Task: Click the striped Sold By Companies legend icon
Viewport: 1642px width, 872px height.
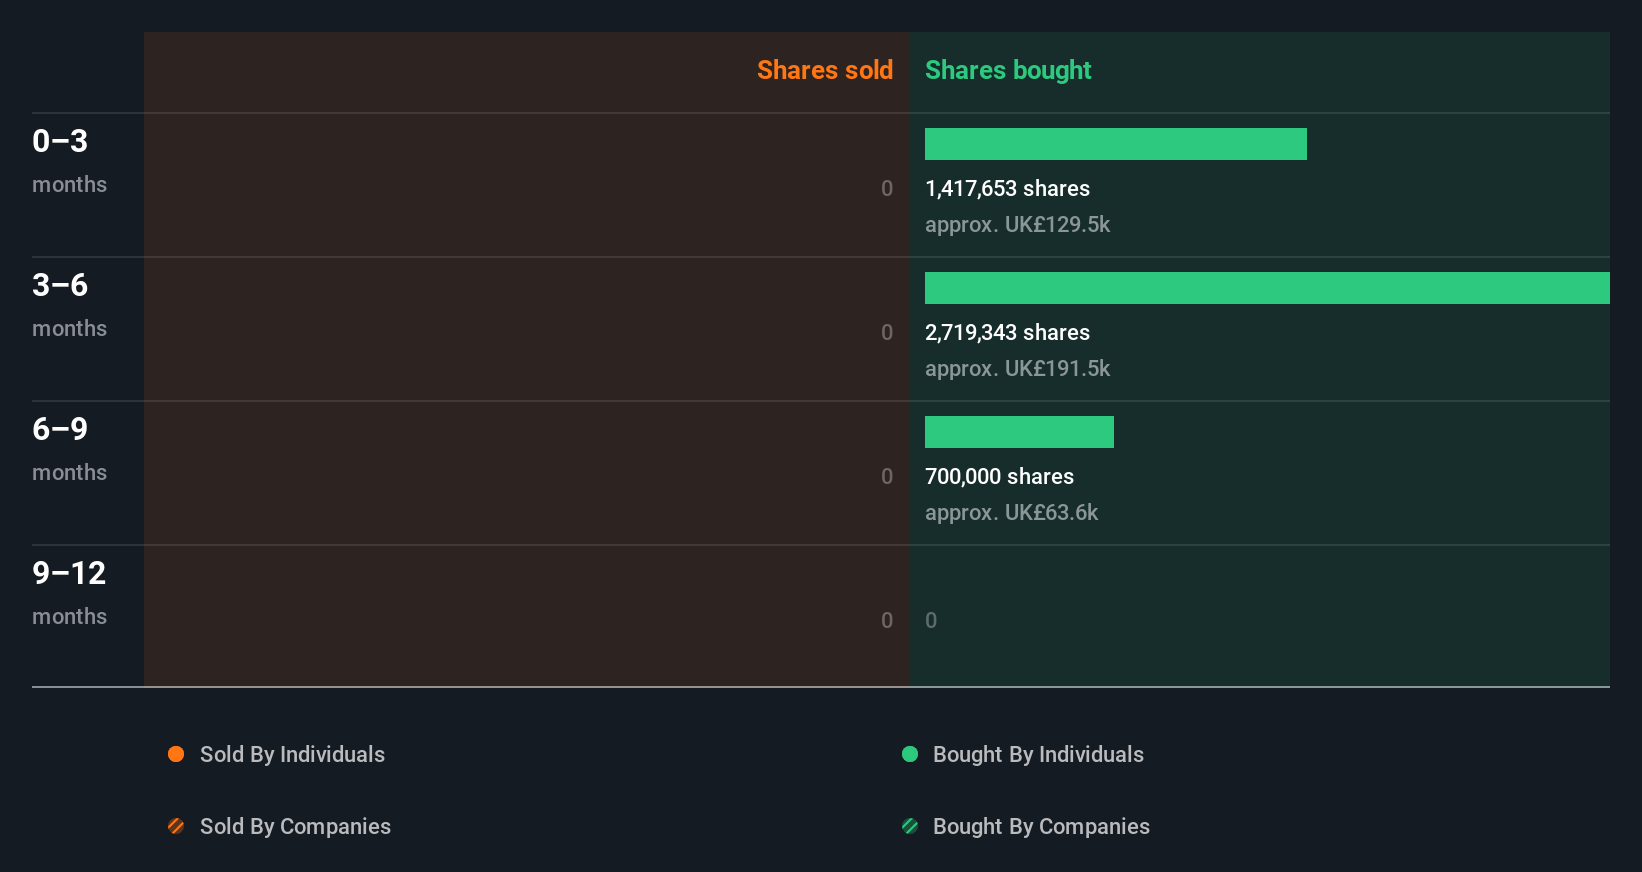Action: 176,826
